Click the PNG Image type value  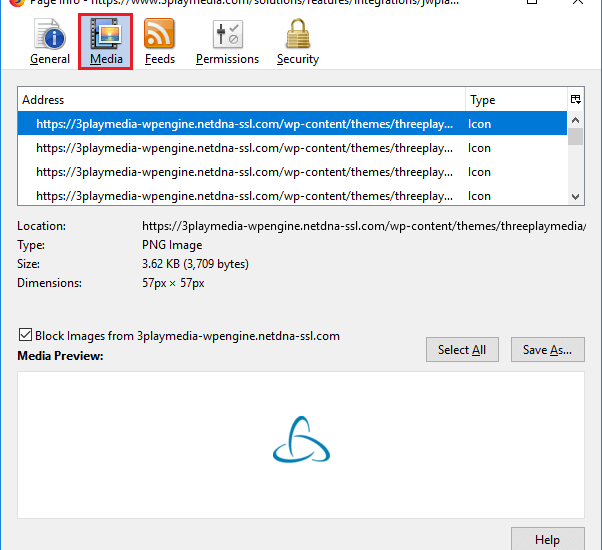click(172, 245)
